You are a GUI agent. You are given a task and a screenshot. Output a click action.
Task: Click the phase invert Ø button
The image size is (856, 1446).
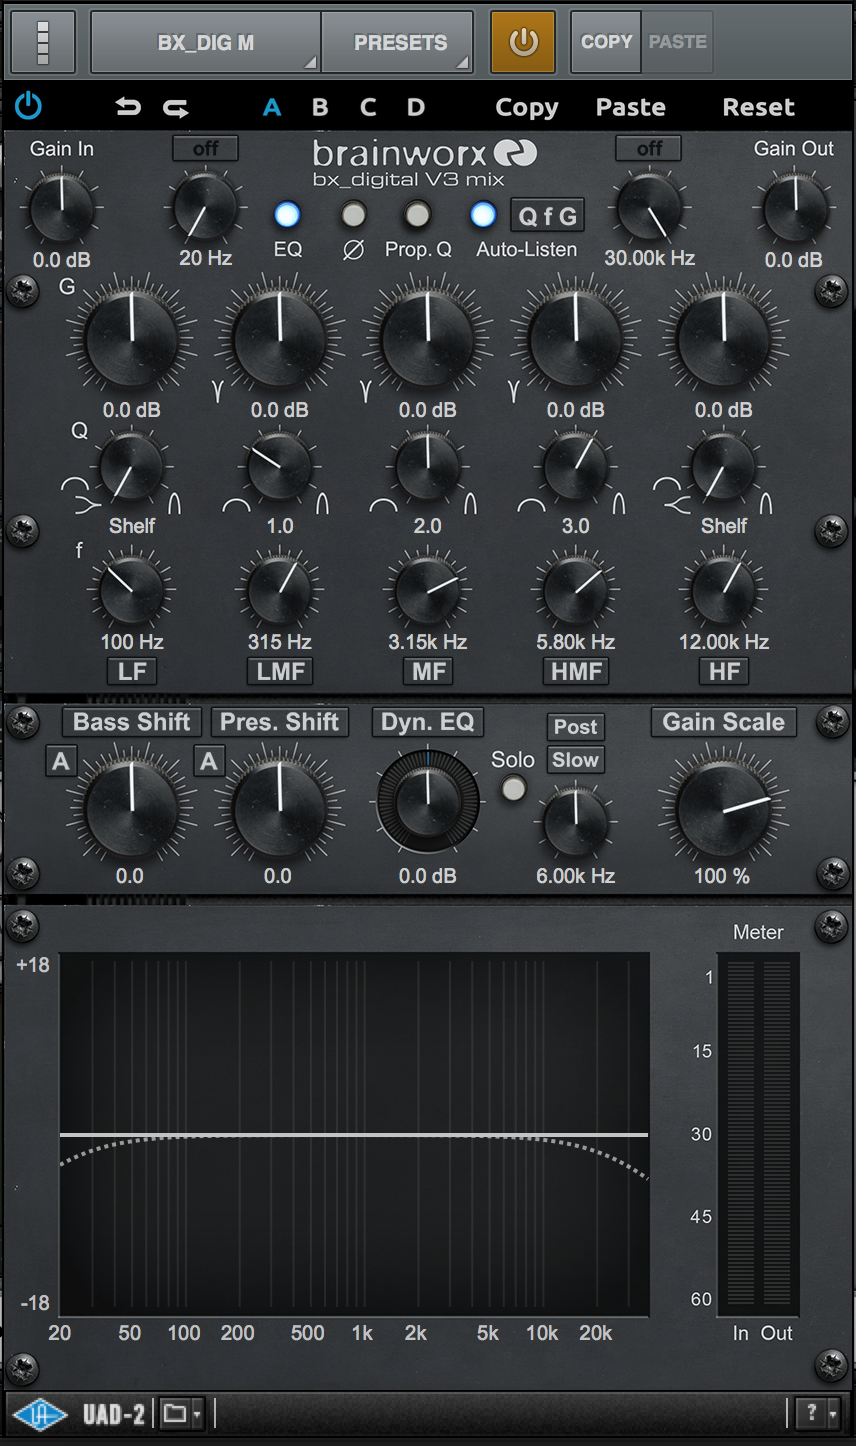[353, 215]
